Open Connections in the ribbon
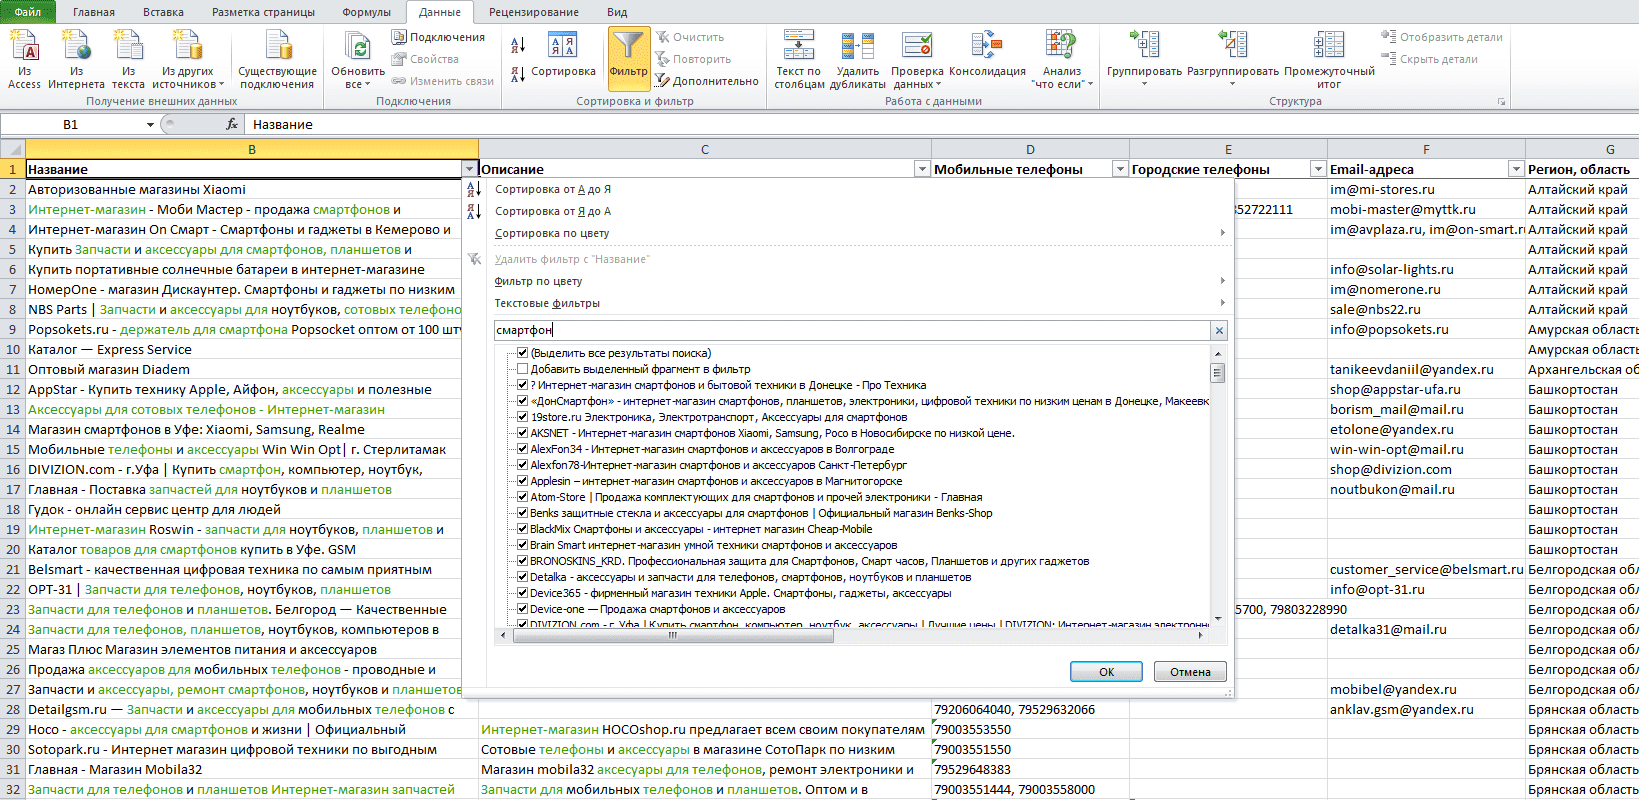 click(x=438, y=37)
